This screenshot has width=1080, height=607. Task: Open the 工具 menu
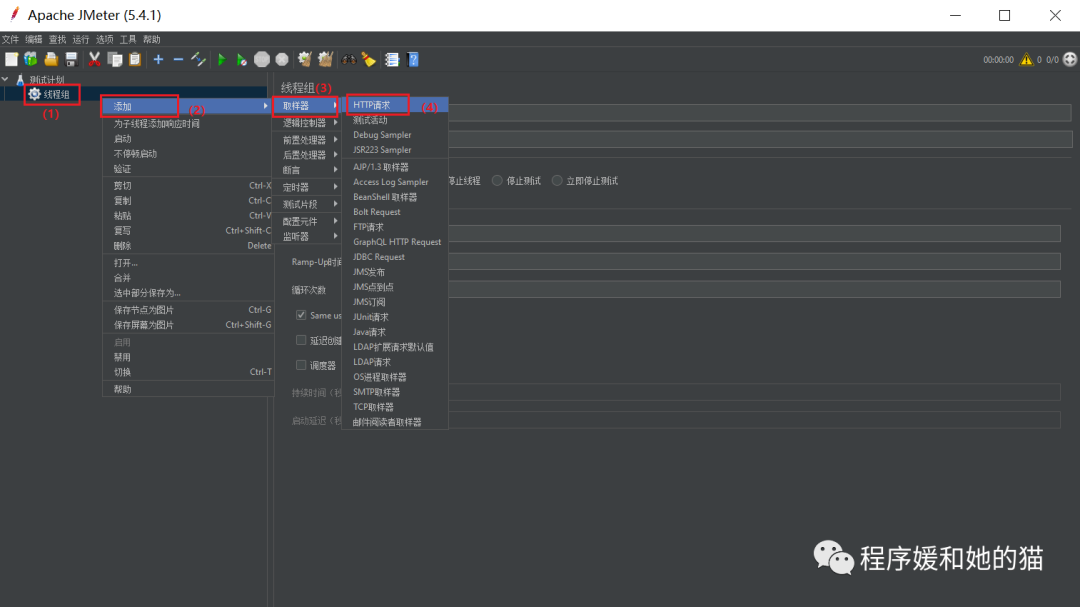(x=128, y=39)
